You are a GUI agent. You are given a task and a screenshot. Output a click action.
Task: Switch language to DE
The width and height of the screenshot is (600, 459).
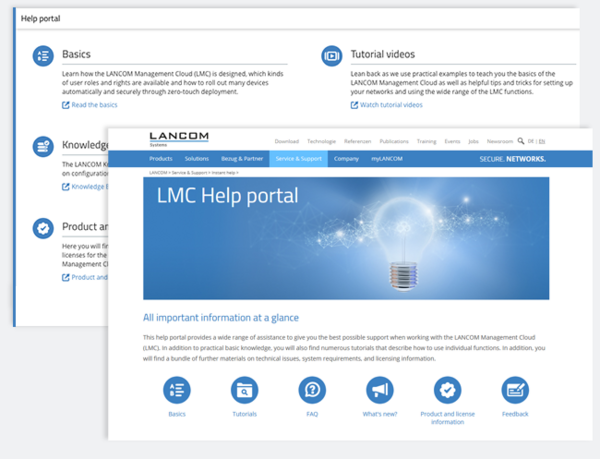tap(531, 141)
